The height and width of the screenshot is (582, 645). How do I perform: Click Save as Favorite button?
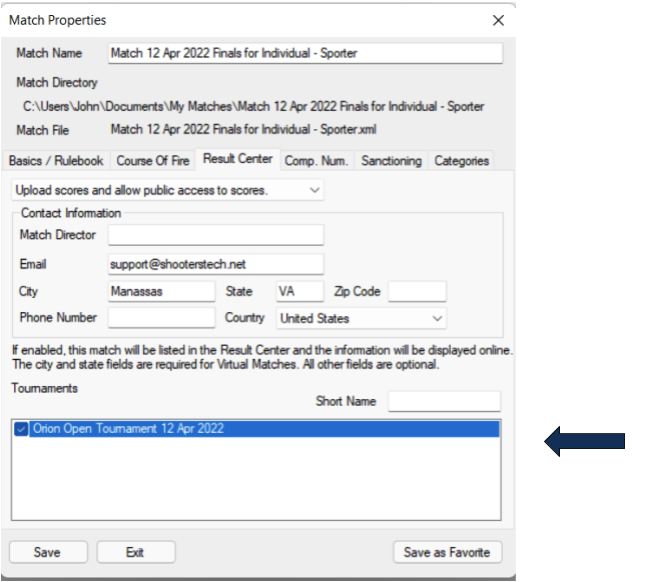447,552
